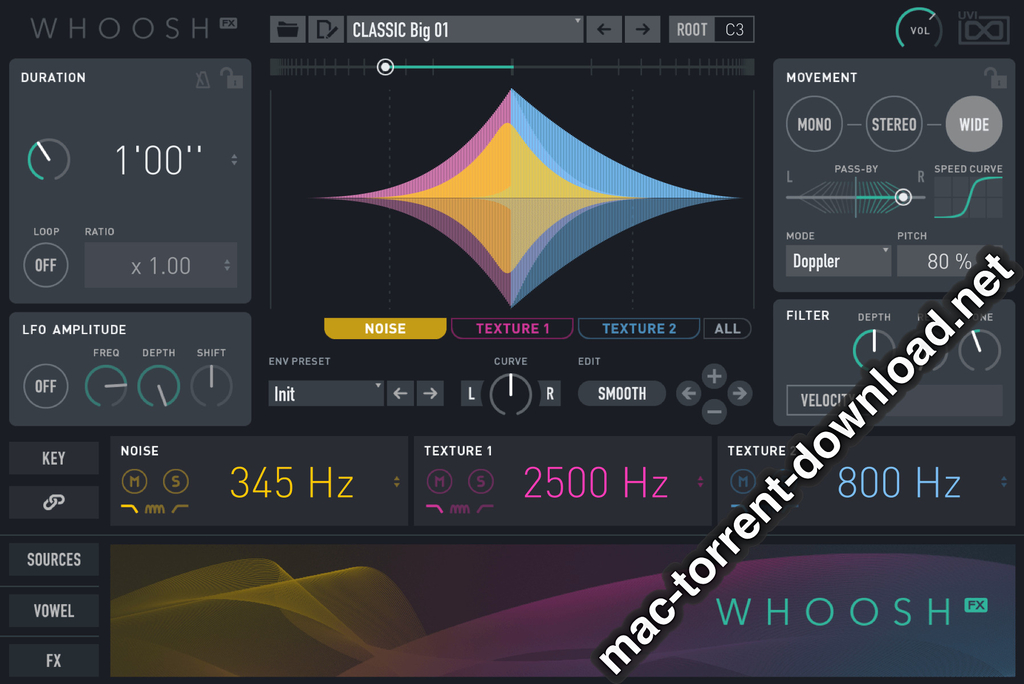Click the UVI logo icon

coord(984,28)
